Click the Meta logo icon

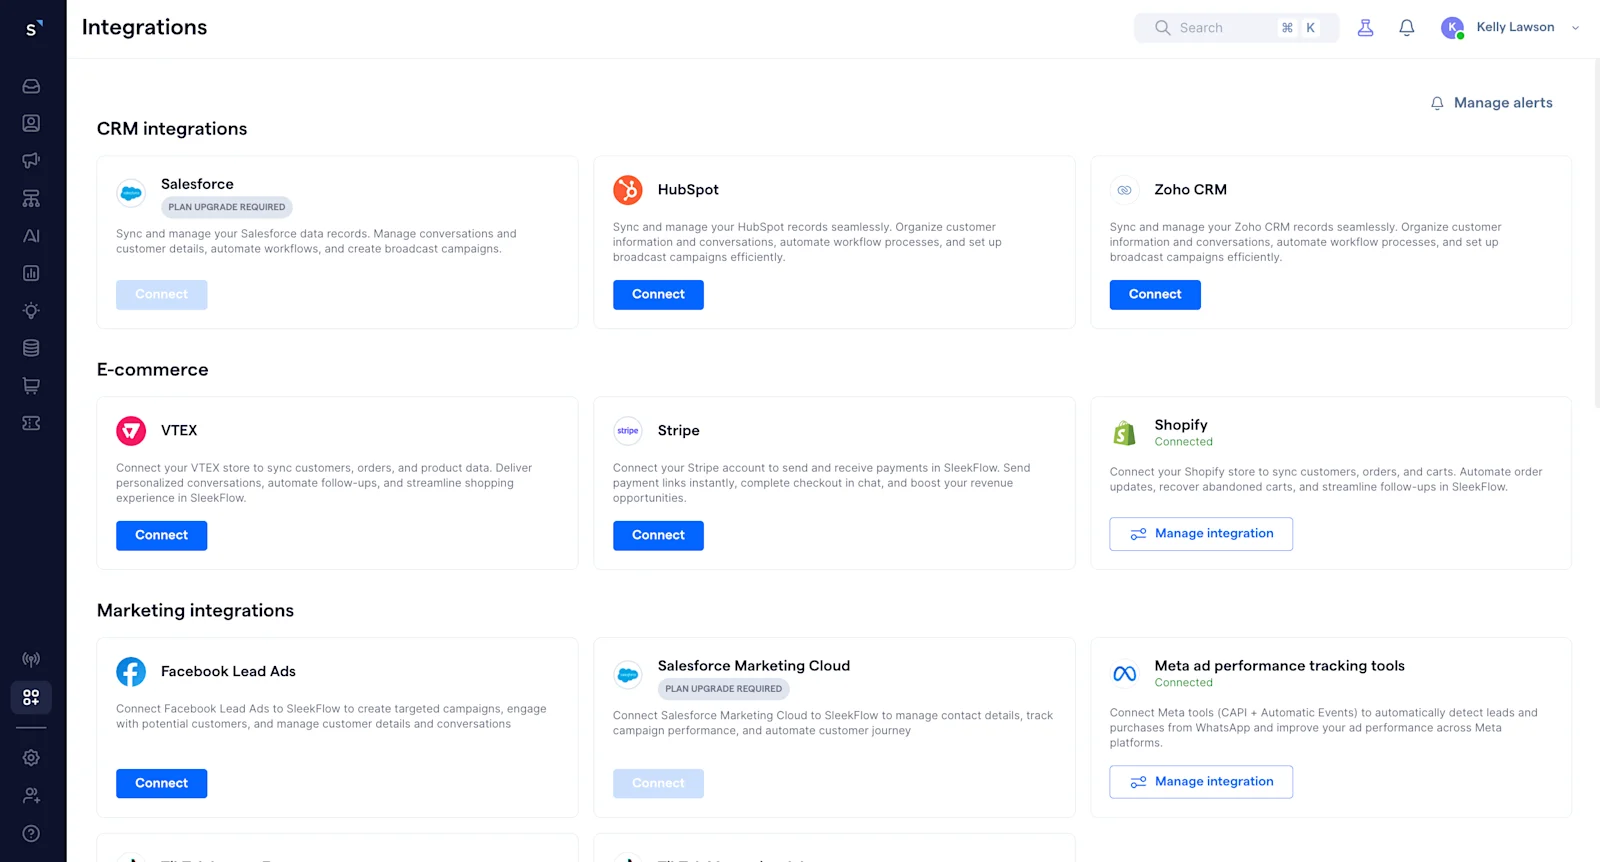[x=1124, y=674]
